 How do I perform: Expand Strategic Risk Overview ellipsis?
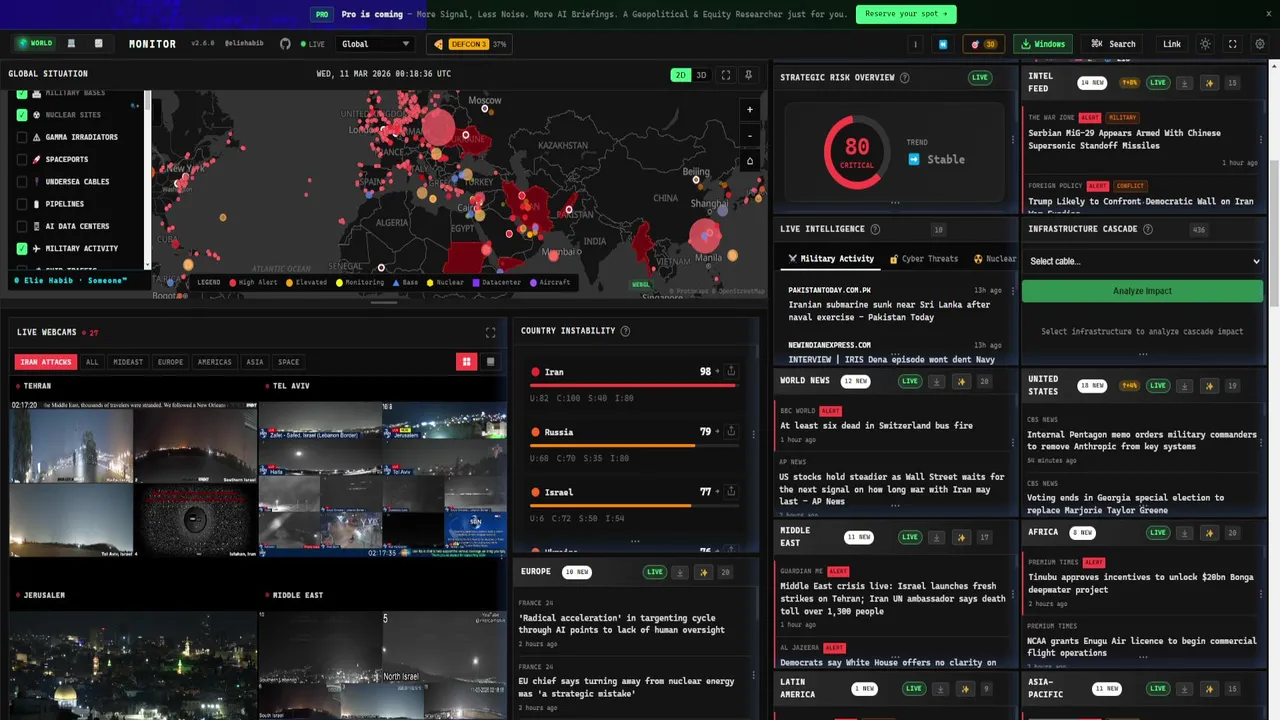(895, 203)
